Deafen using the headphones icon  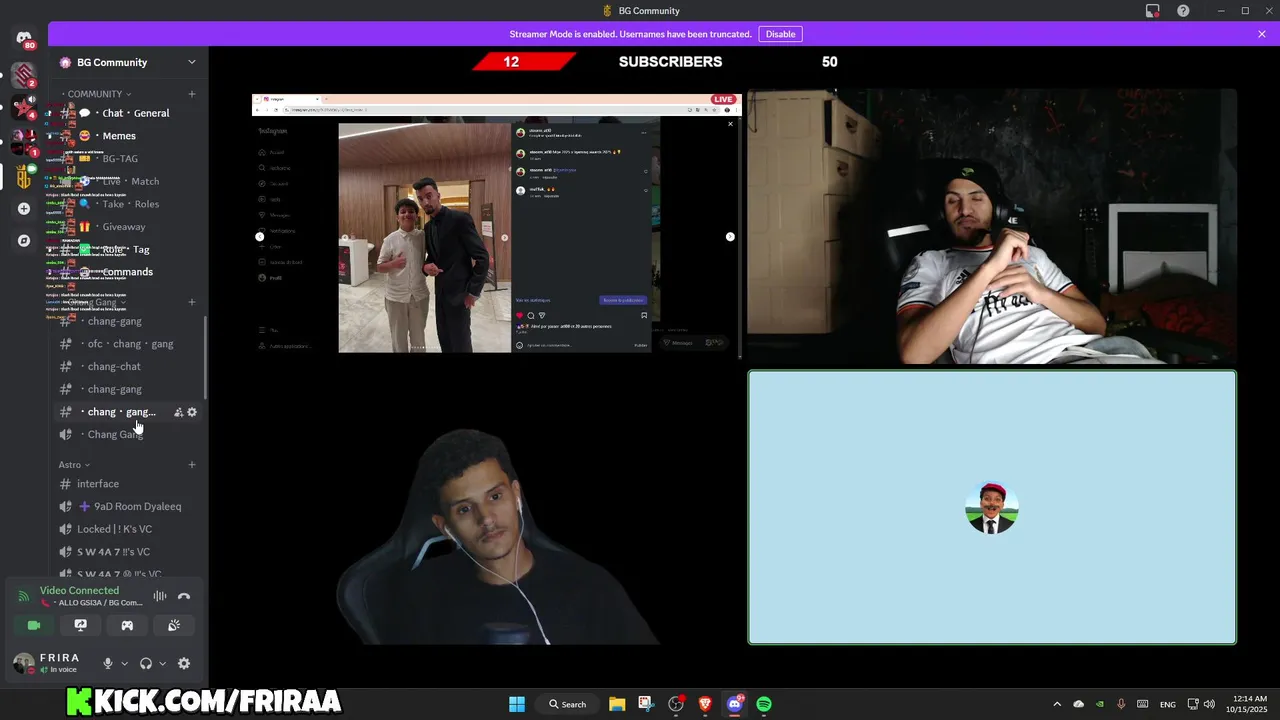pos(146,663)
